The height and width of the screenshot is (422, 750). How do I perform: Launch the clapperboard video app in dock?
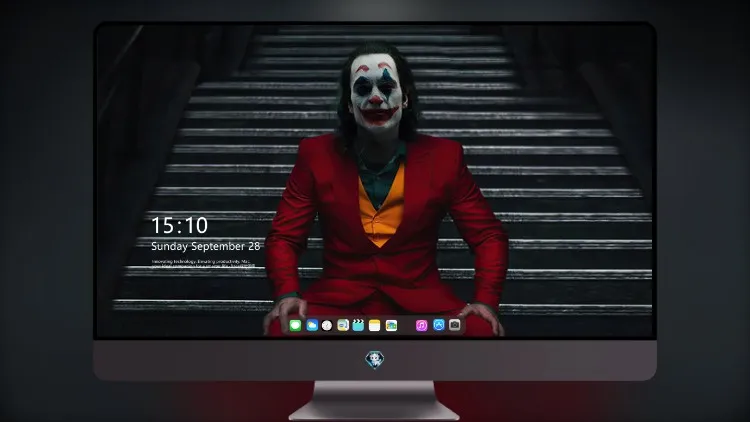point(358,325)
